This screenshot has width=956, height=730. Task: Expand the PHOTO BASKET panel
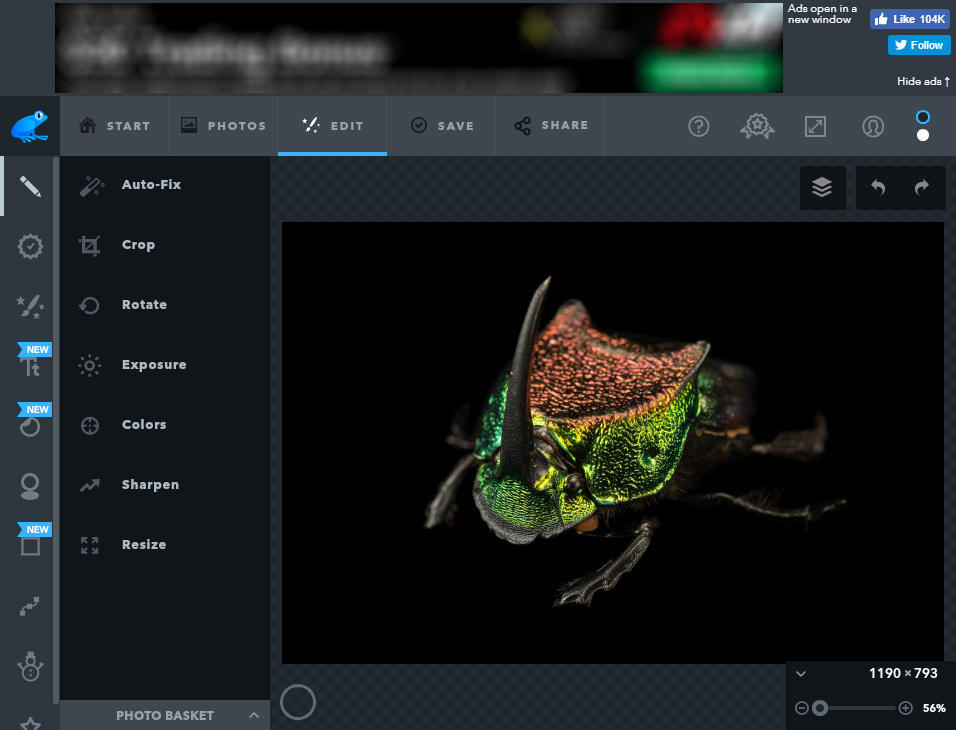pos(164,715)
